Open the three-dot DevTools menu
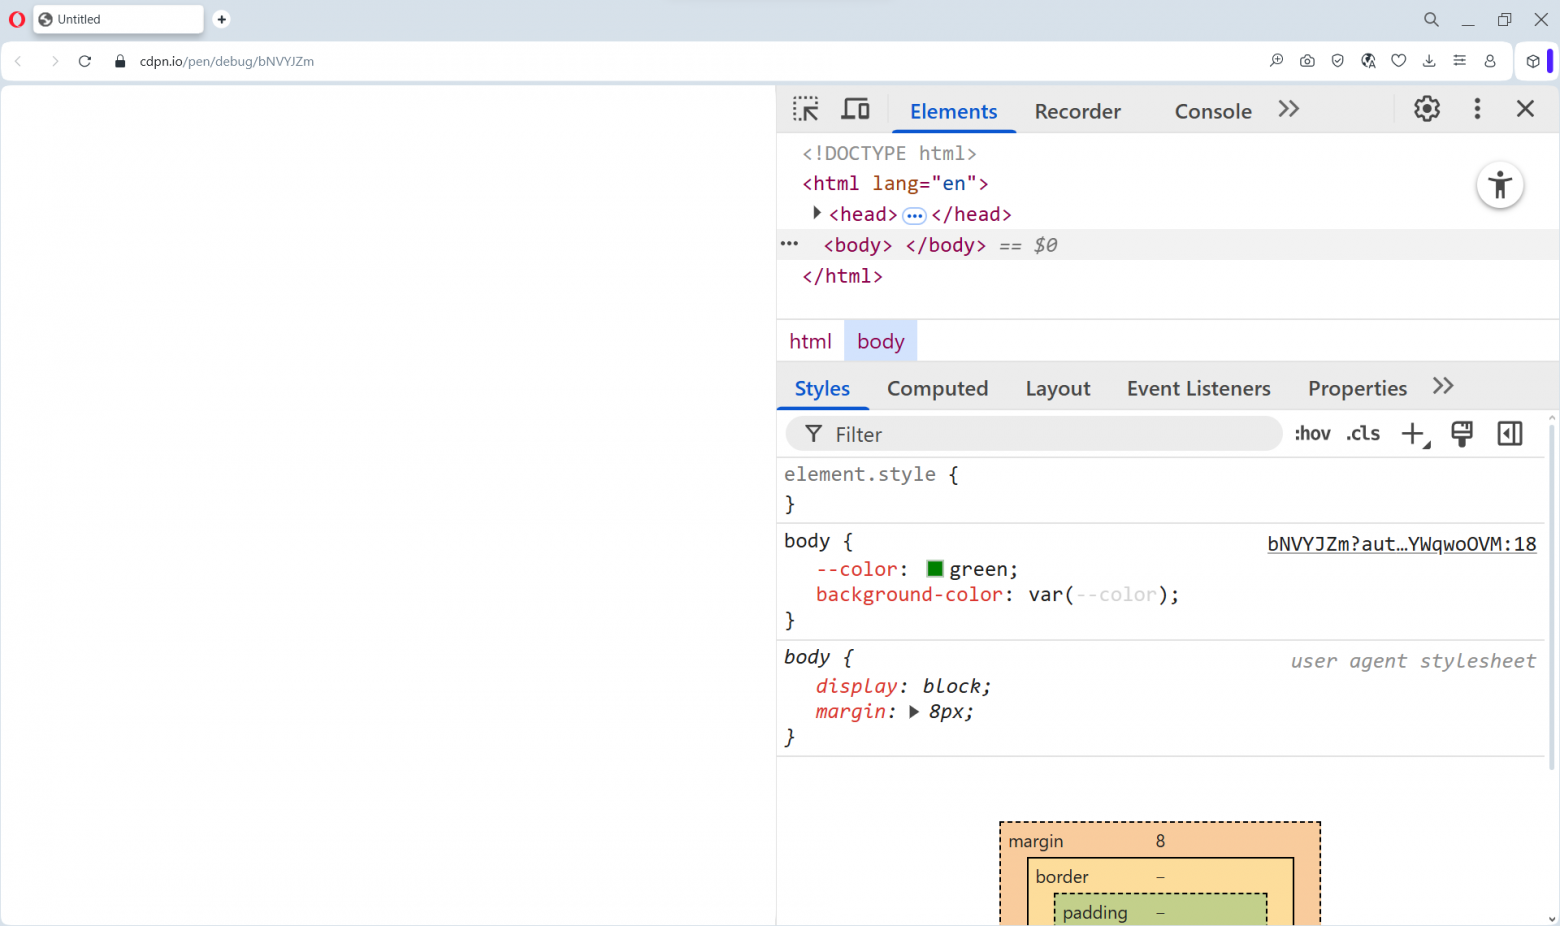 (1477, 109)
